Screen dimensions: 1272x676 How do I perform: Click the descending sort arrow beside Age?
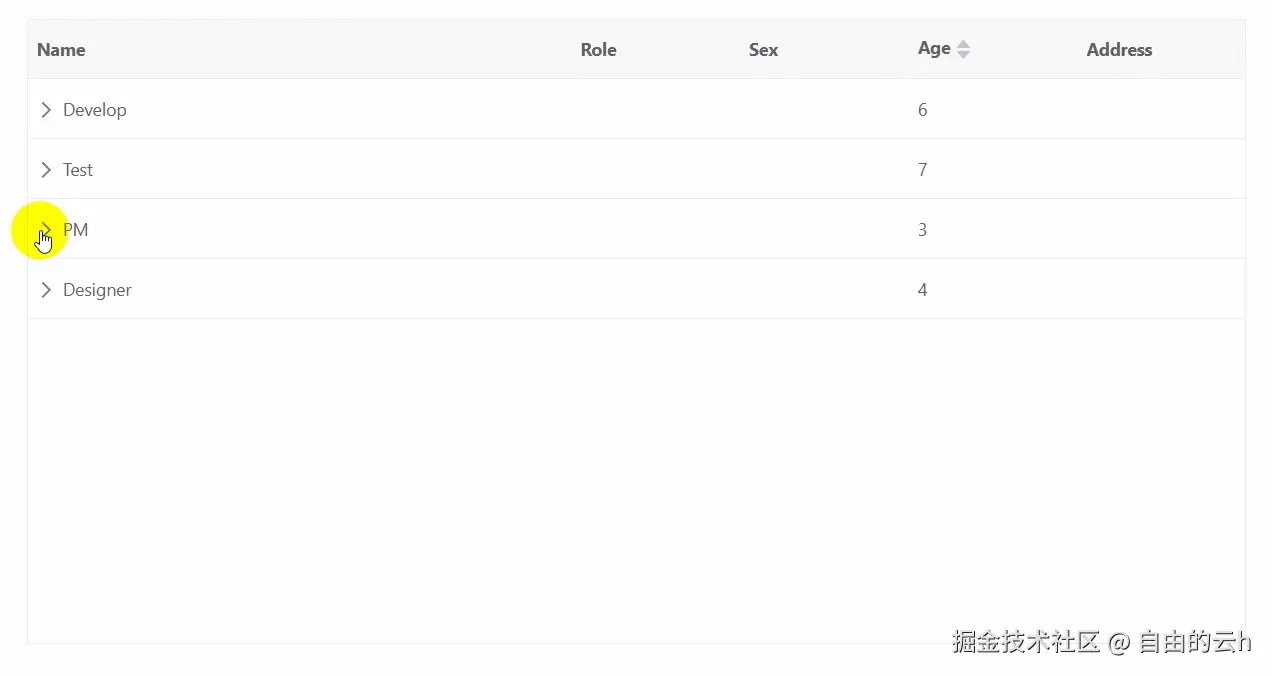(x=963, y=55)
